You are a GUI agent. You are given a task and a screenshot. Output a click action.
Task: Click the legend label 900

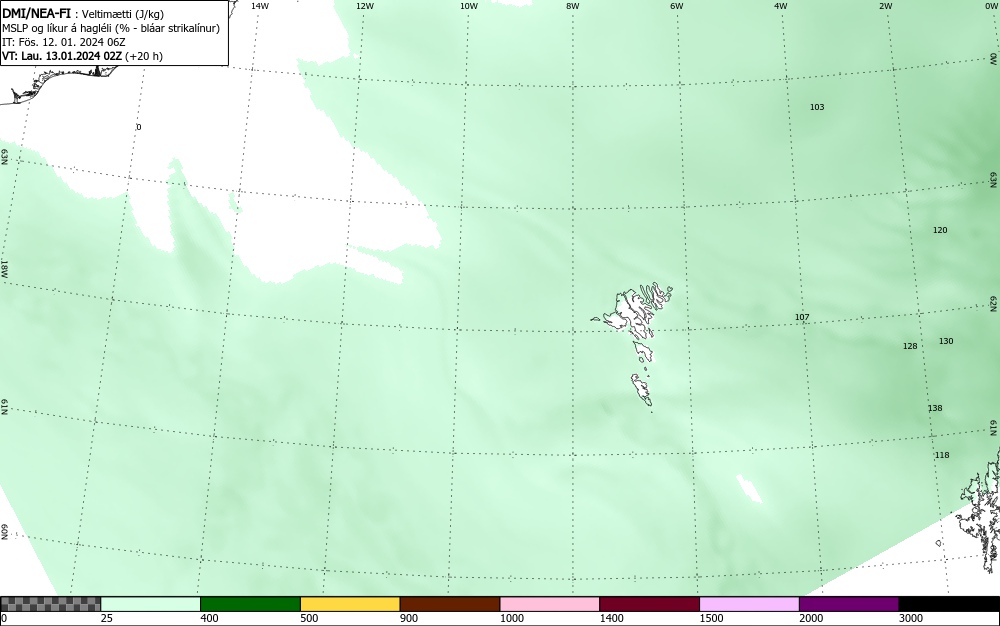(409, 618)
